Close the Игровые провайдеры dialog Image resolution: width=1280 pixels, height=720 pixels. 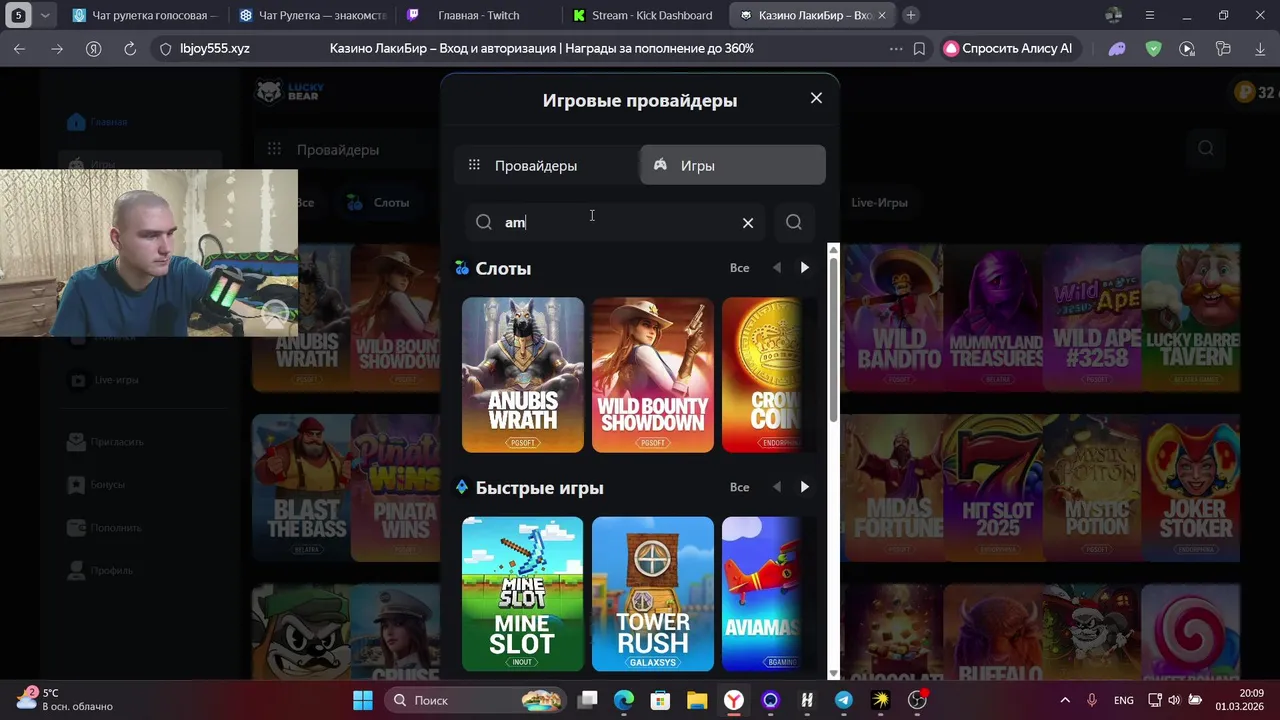coord(816,98)
